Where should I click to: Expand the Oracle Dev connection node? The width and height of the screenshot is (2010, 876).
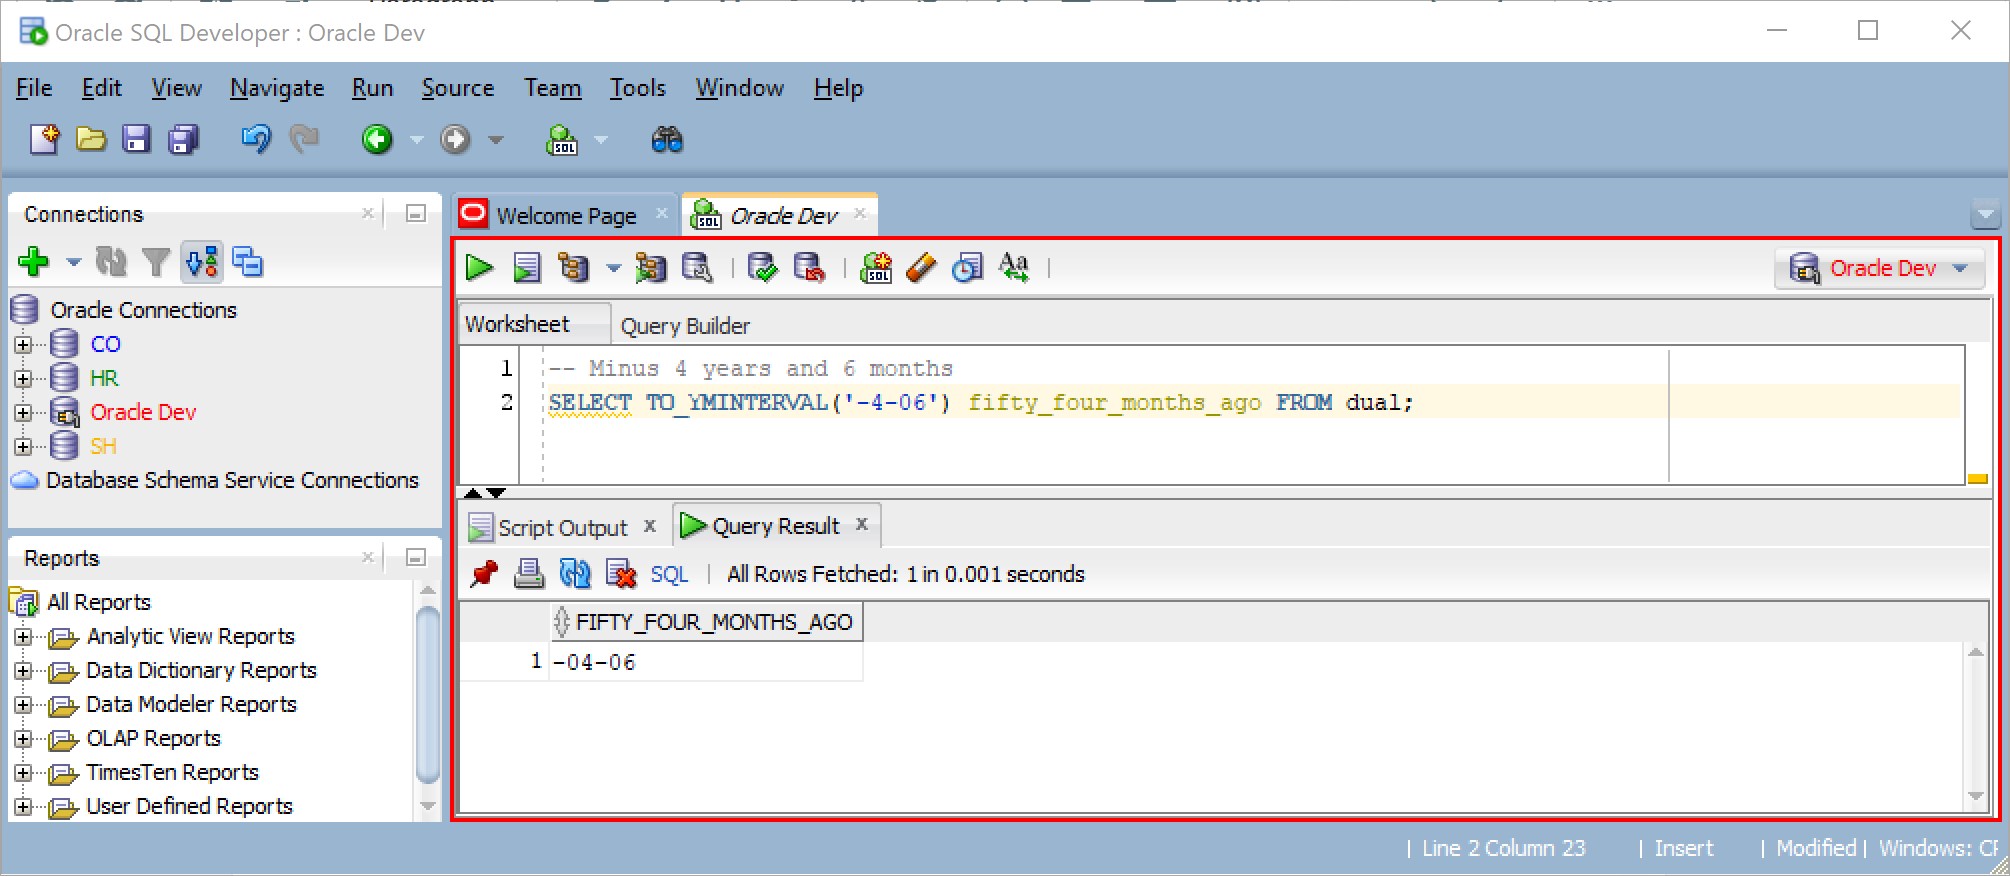pos(23,413)
